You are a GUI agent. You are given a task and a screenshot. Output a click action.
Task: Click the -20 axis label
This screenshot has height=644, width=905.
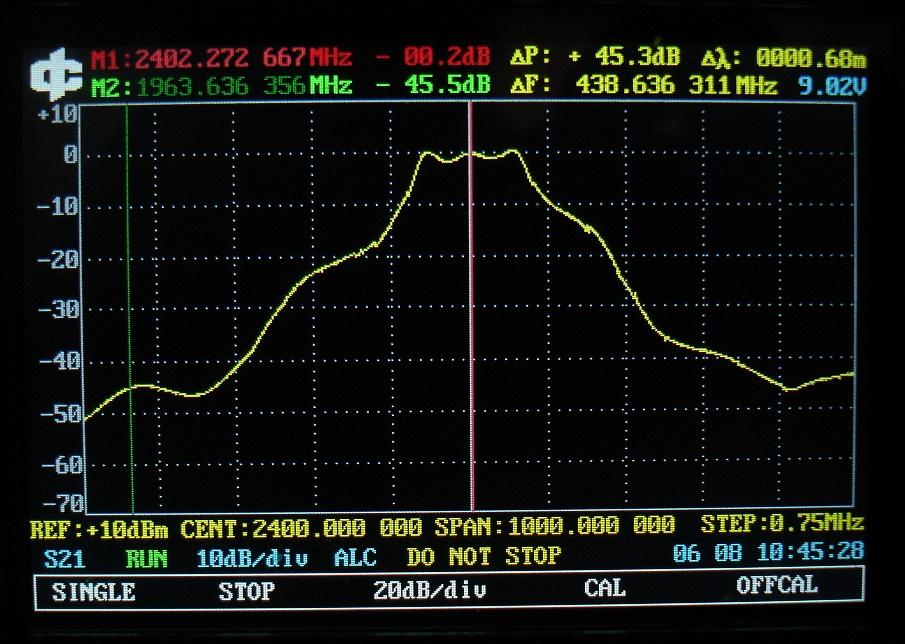(x=57, y=259)
